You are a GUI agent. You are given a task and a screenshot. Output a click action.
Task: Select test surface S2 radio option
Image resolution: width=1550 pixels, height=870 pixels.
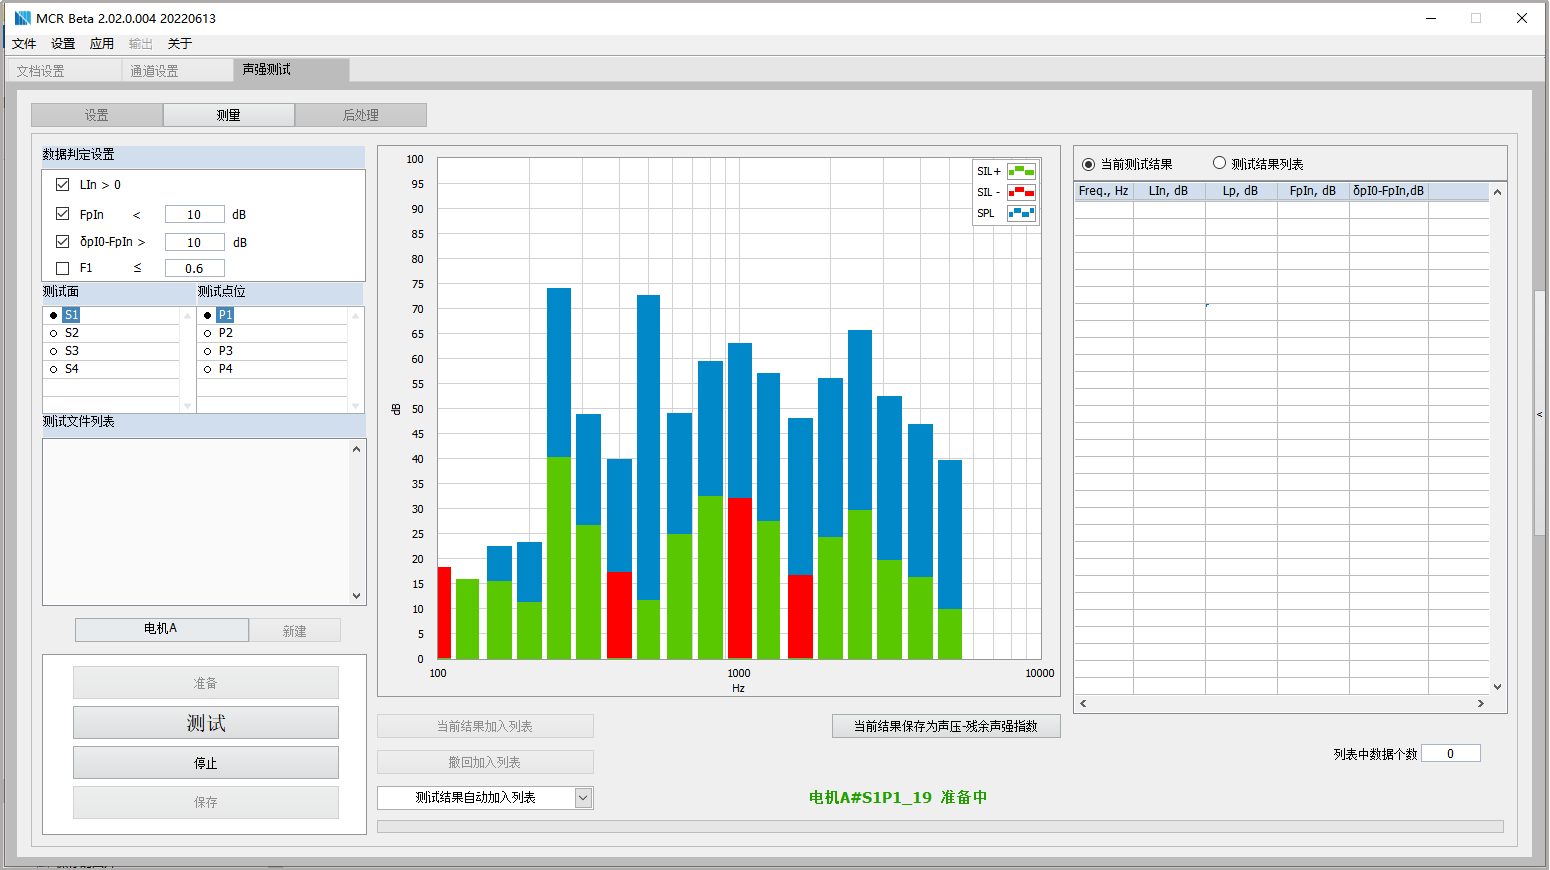click(54, 333)
